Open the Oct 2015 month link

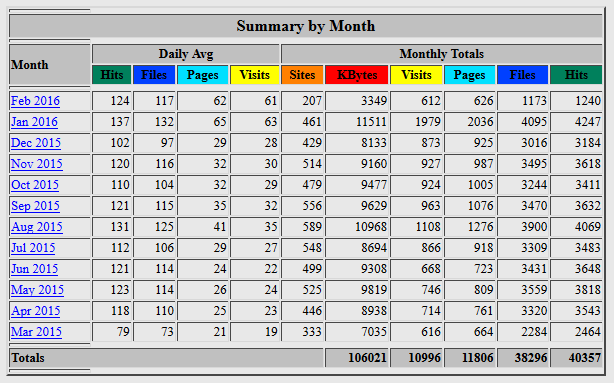[x=35, y=185]
